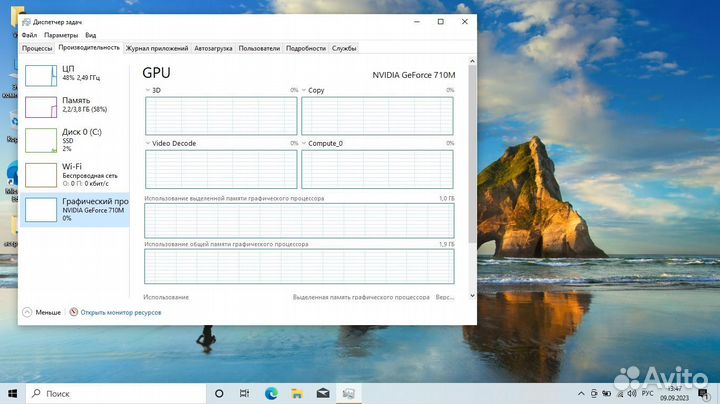Open the Файл menu
The image size is (720, 404).
click(x=29, y=35)
